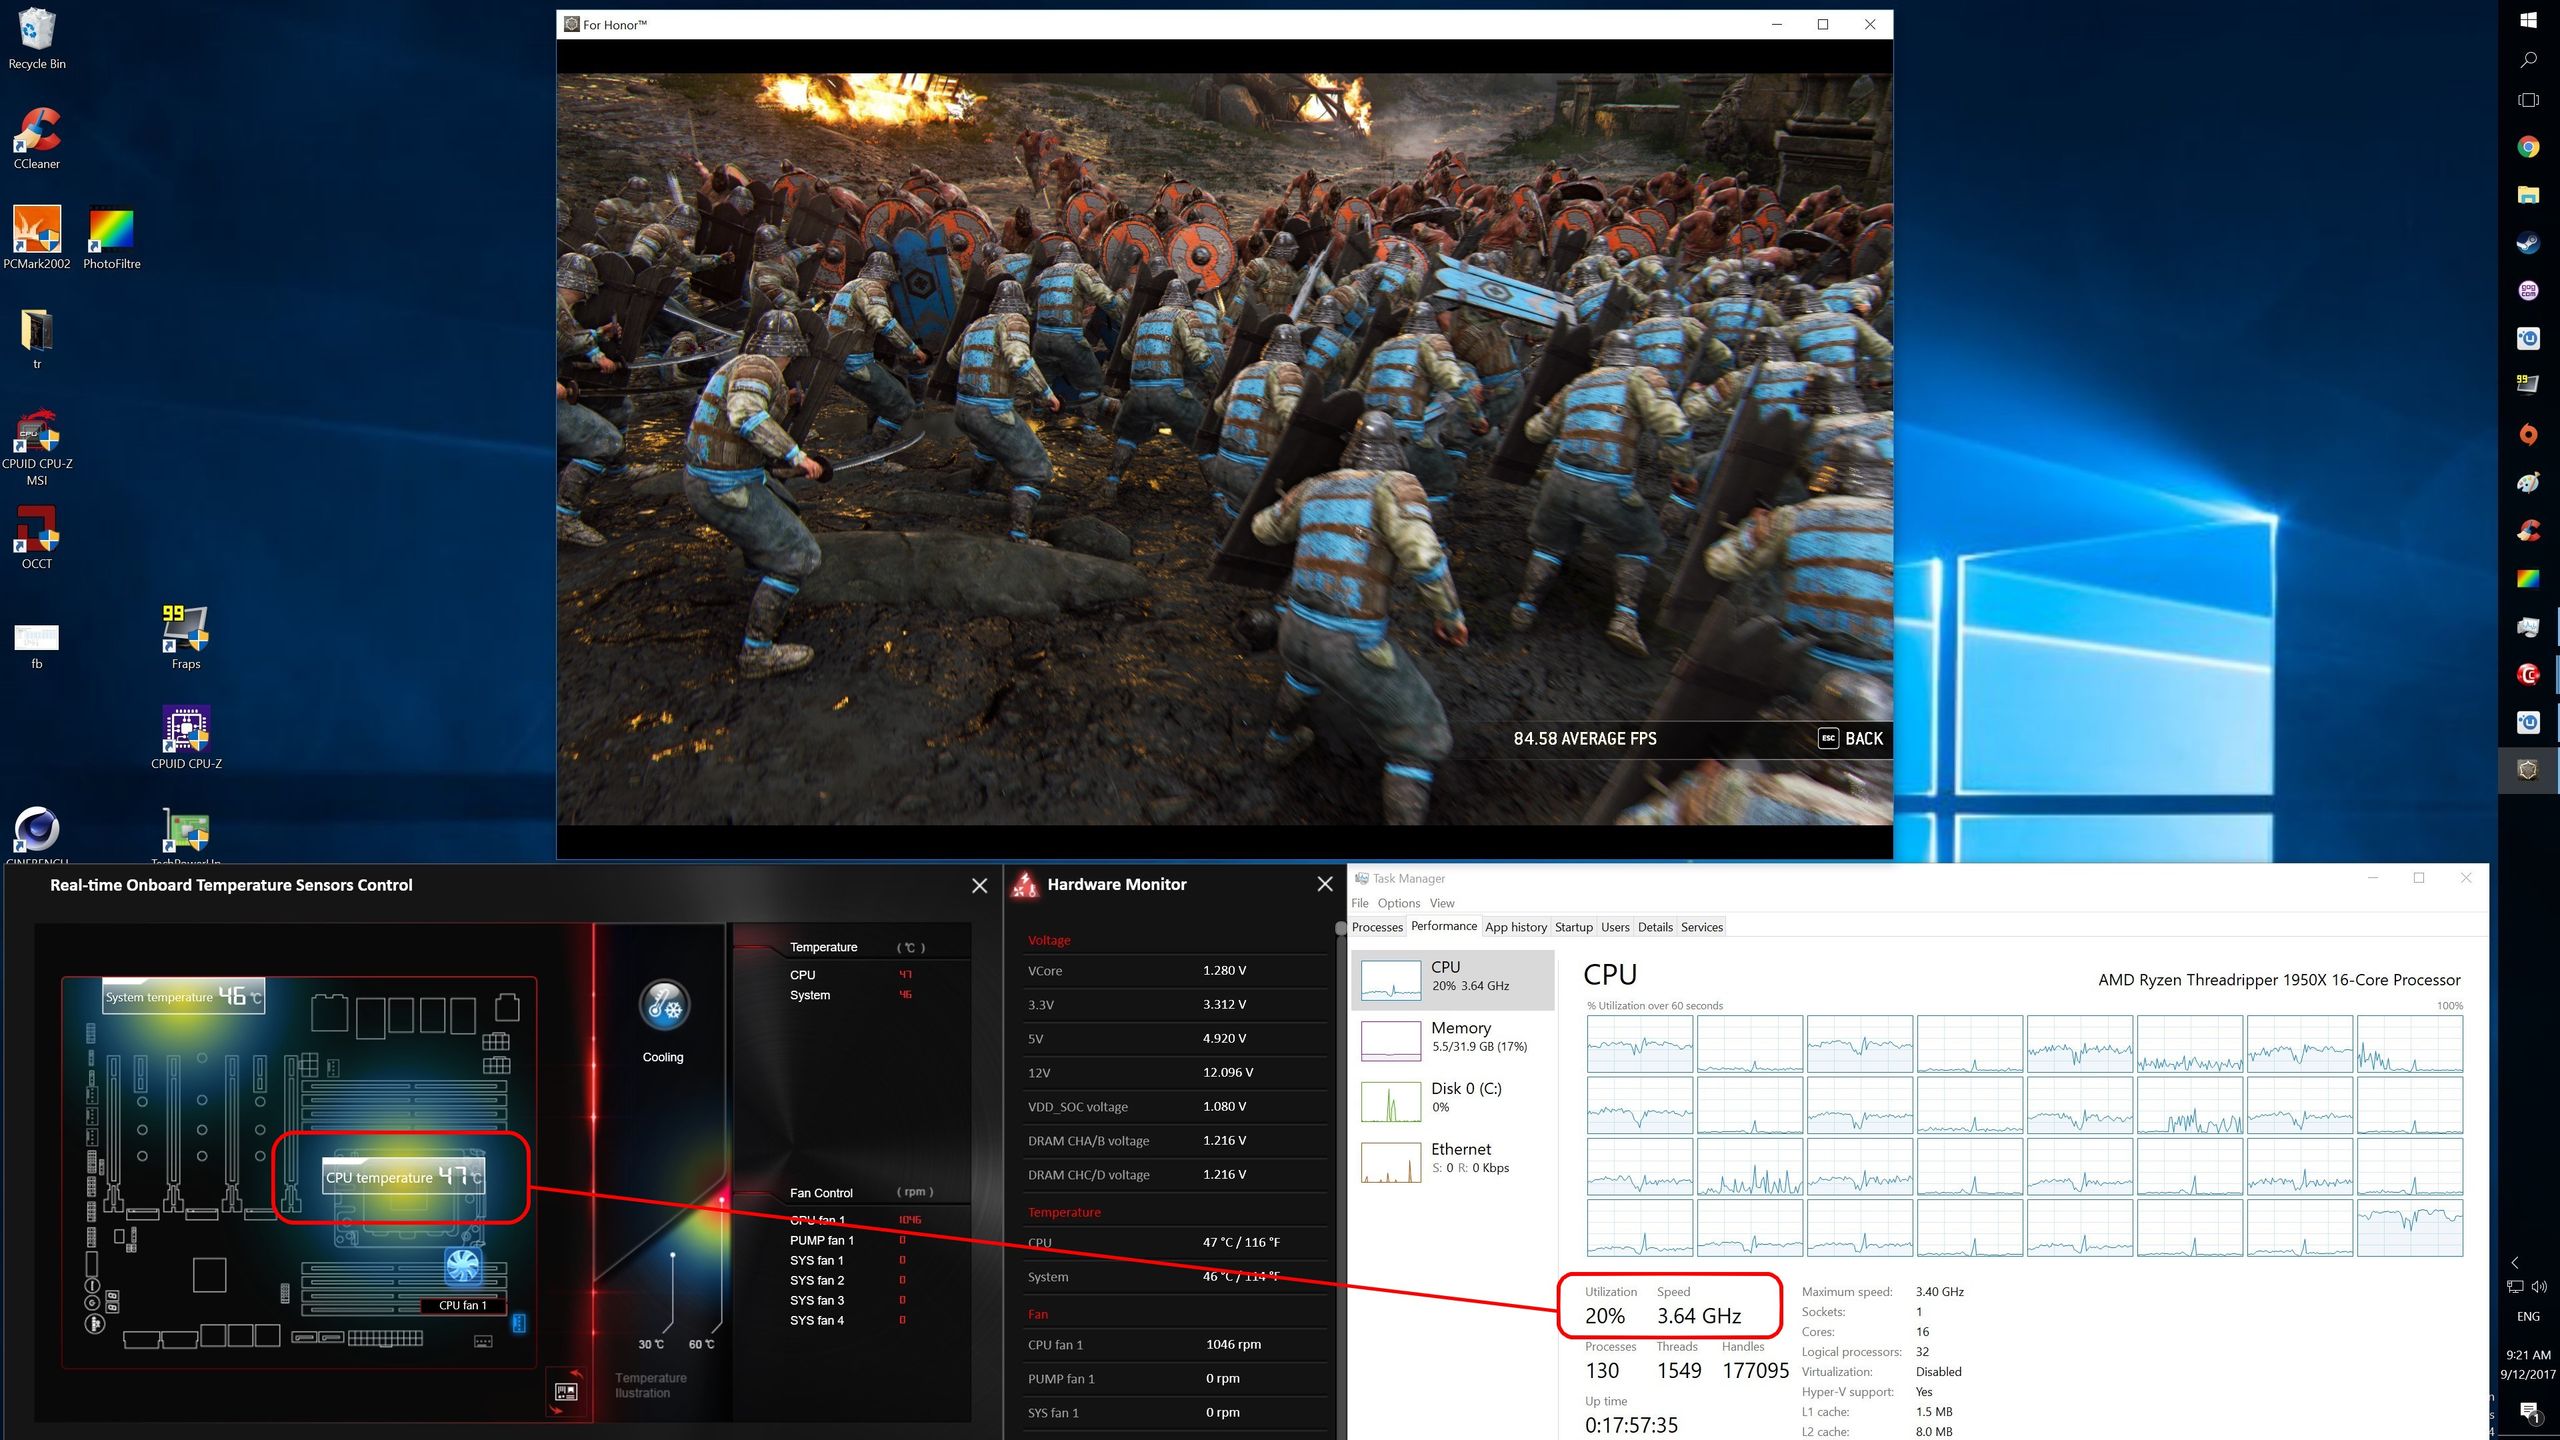2560x1440 pixels.
Task: Click the ENG input language indicator
Action: [x=2528, y=1316]
